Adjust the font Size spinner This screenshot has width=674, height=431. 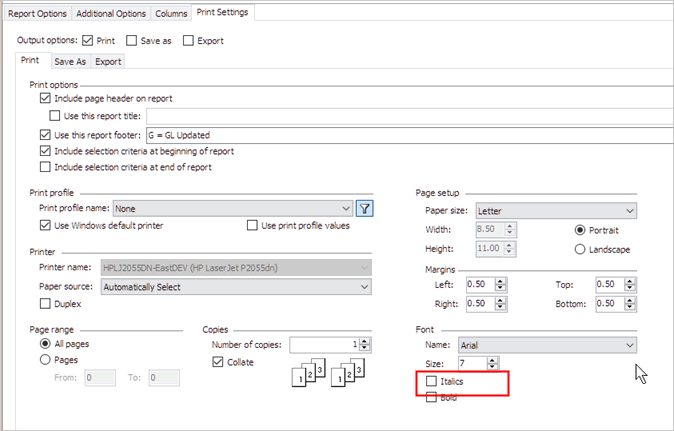pos(492,363)
